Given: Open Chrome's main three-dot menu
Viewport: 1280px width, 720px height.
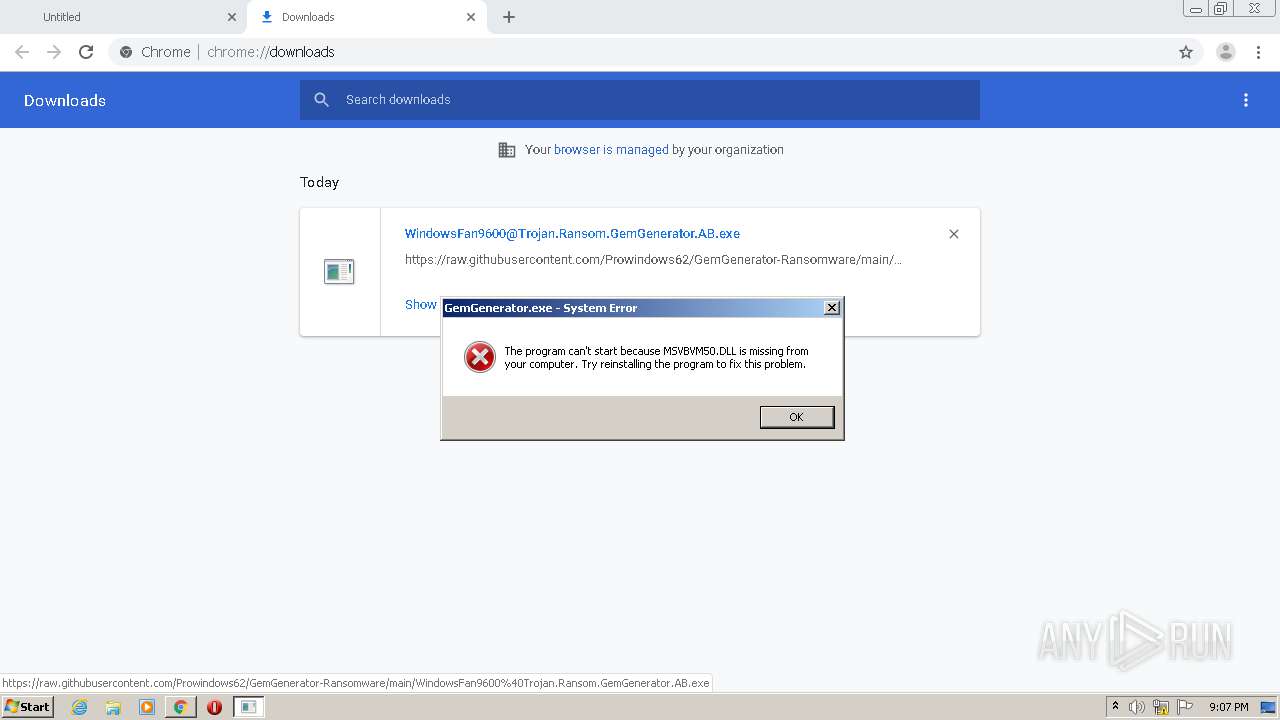Looking at the screenshot, I should coord(1259,52).
